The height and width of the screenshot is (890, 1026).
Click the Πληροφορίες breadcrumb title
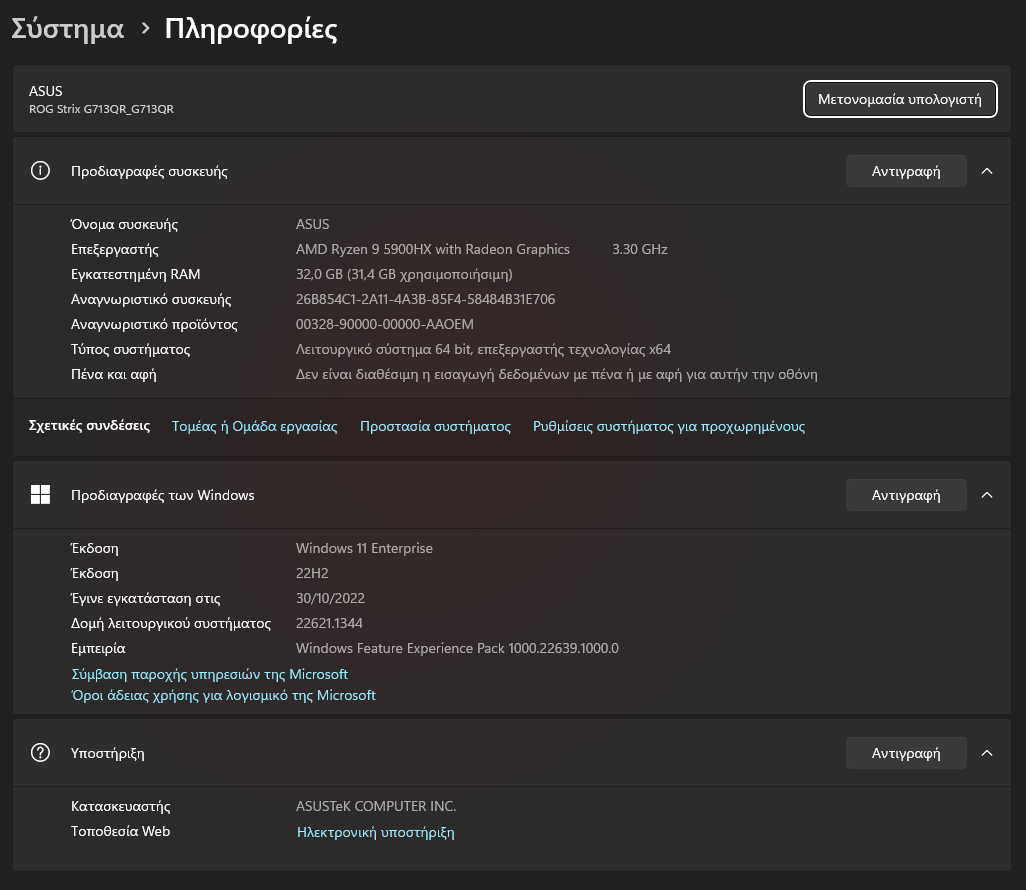click(251, 29)
